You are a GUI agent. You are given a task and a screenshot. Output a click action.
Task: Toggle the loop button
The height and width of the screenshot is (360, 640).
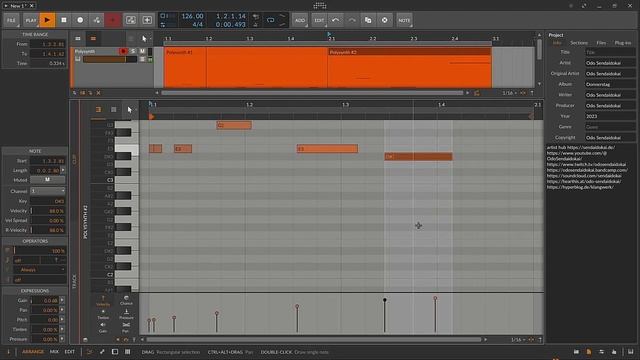(x=270, y=20)
